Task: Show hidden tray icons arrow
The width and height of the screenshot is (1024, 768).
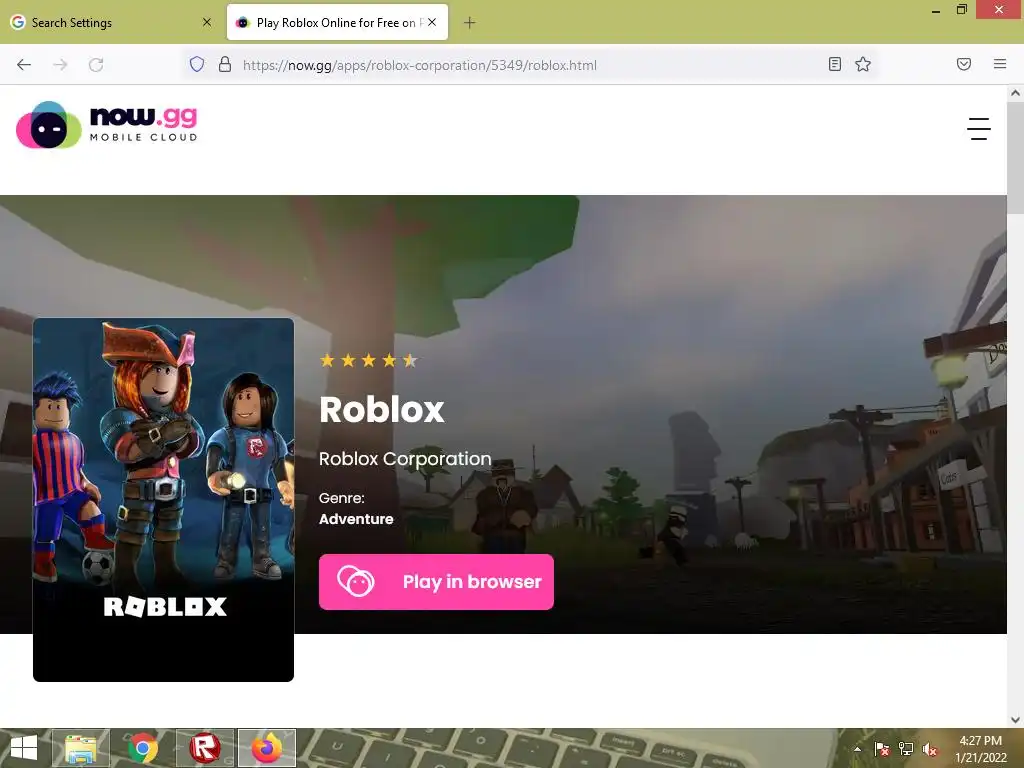Action: pos(857,749)
